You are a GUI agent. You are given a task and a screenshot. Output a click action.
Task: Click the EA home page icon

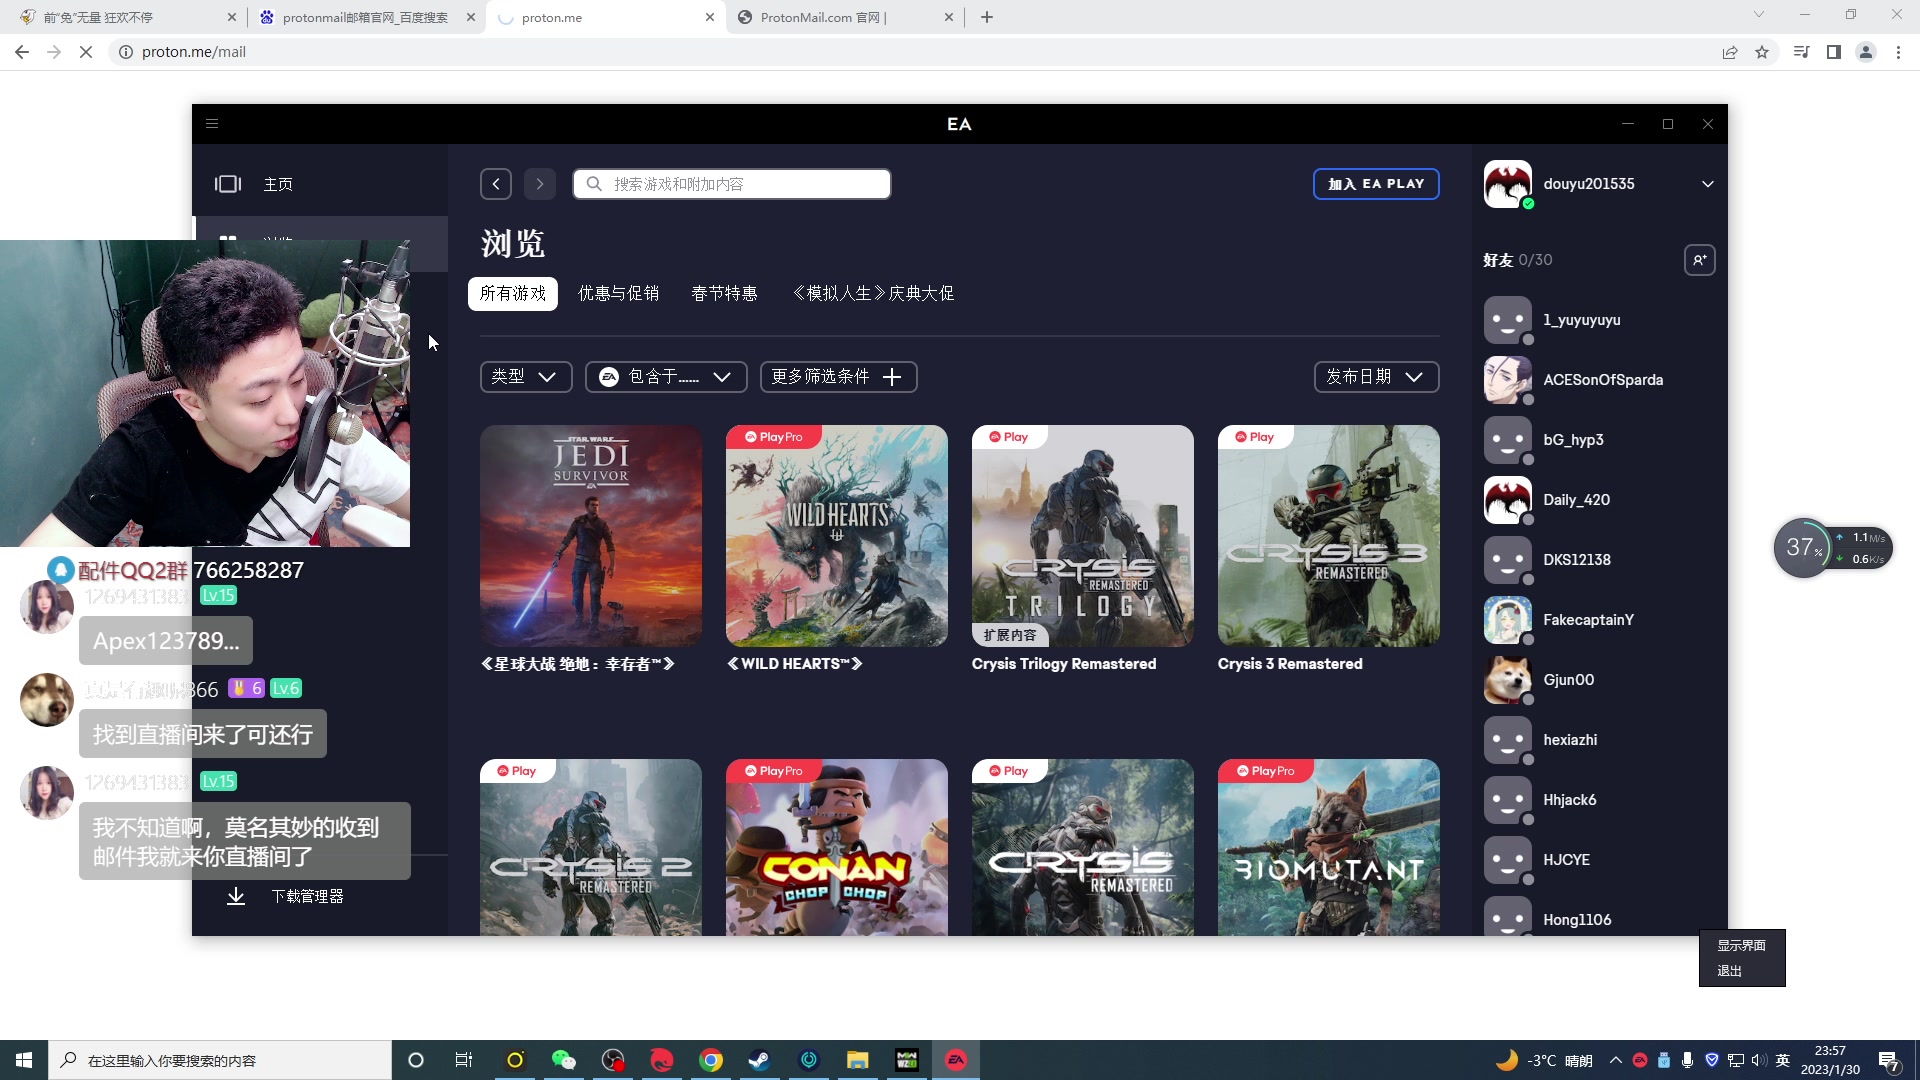click(228, 184)
